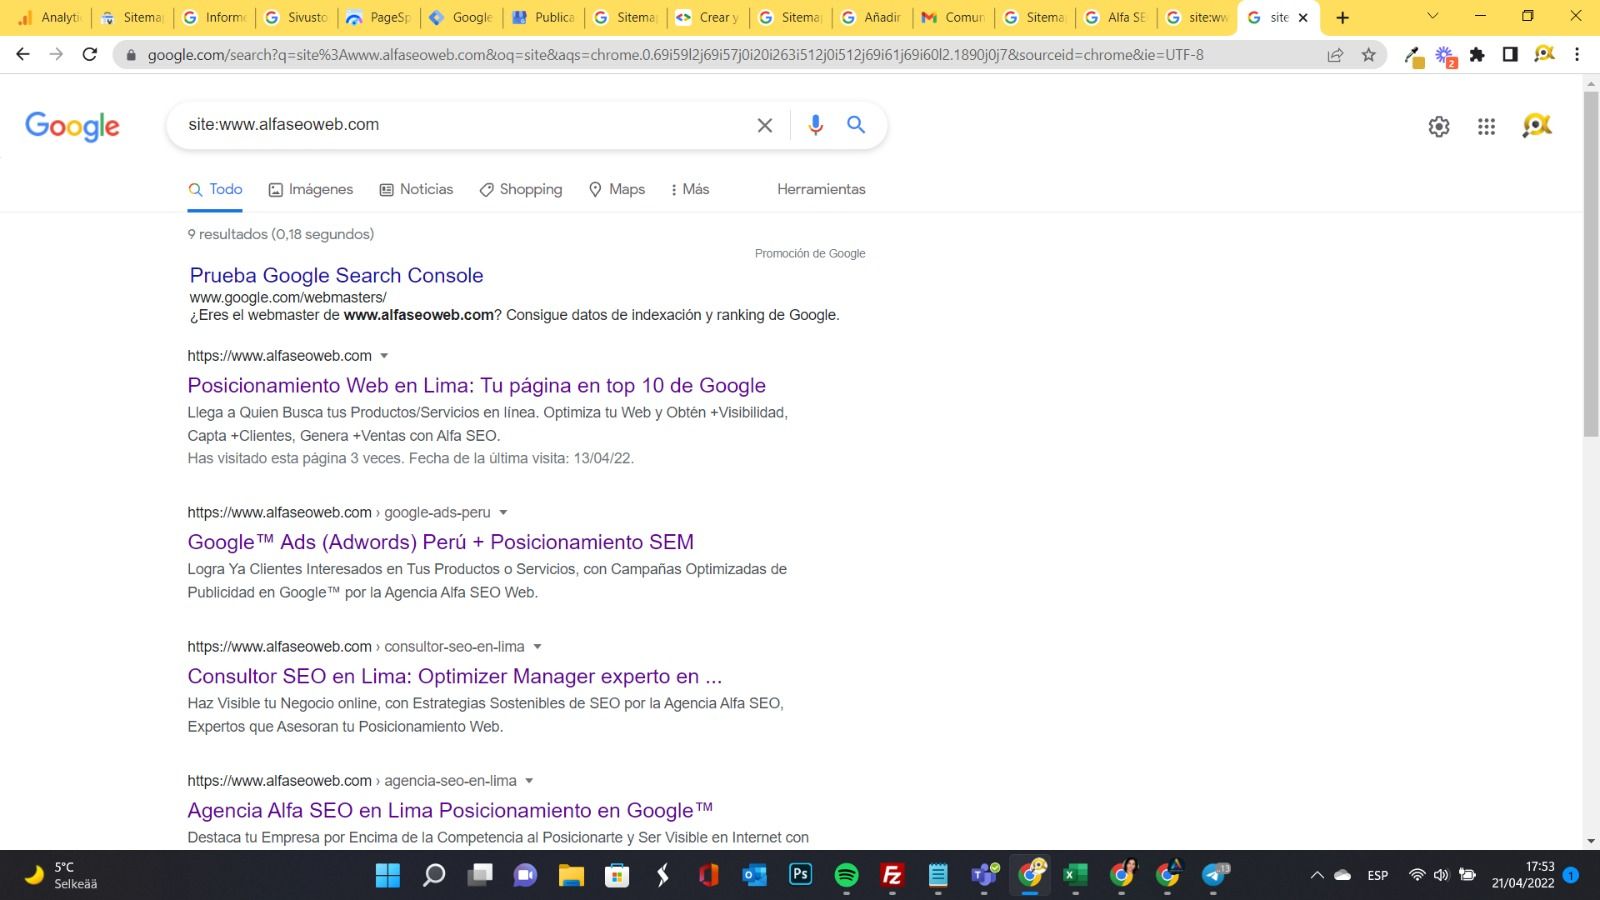Switch to the Noticias results tab

pos(416,189)
